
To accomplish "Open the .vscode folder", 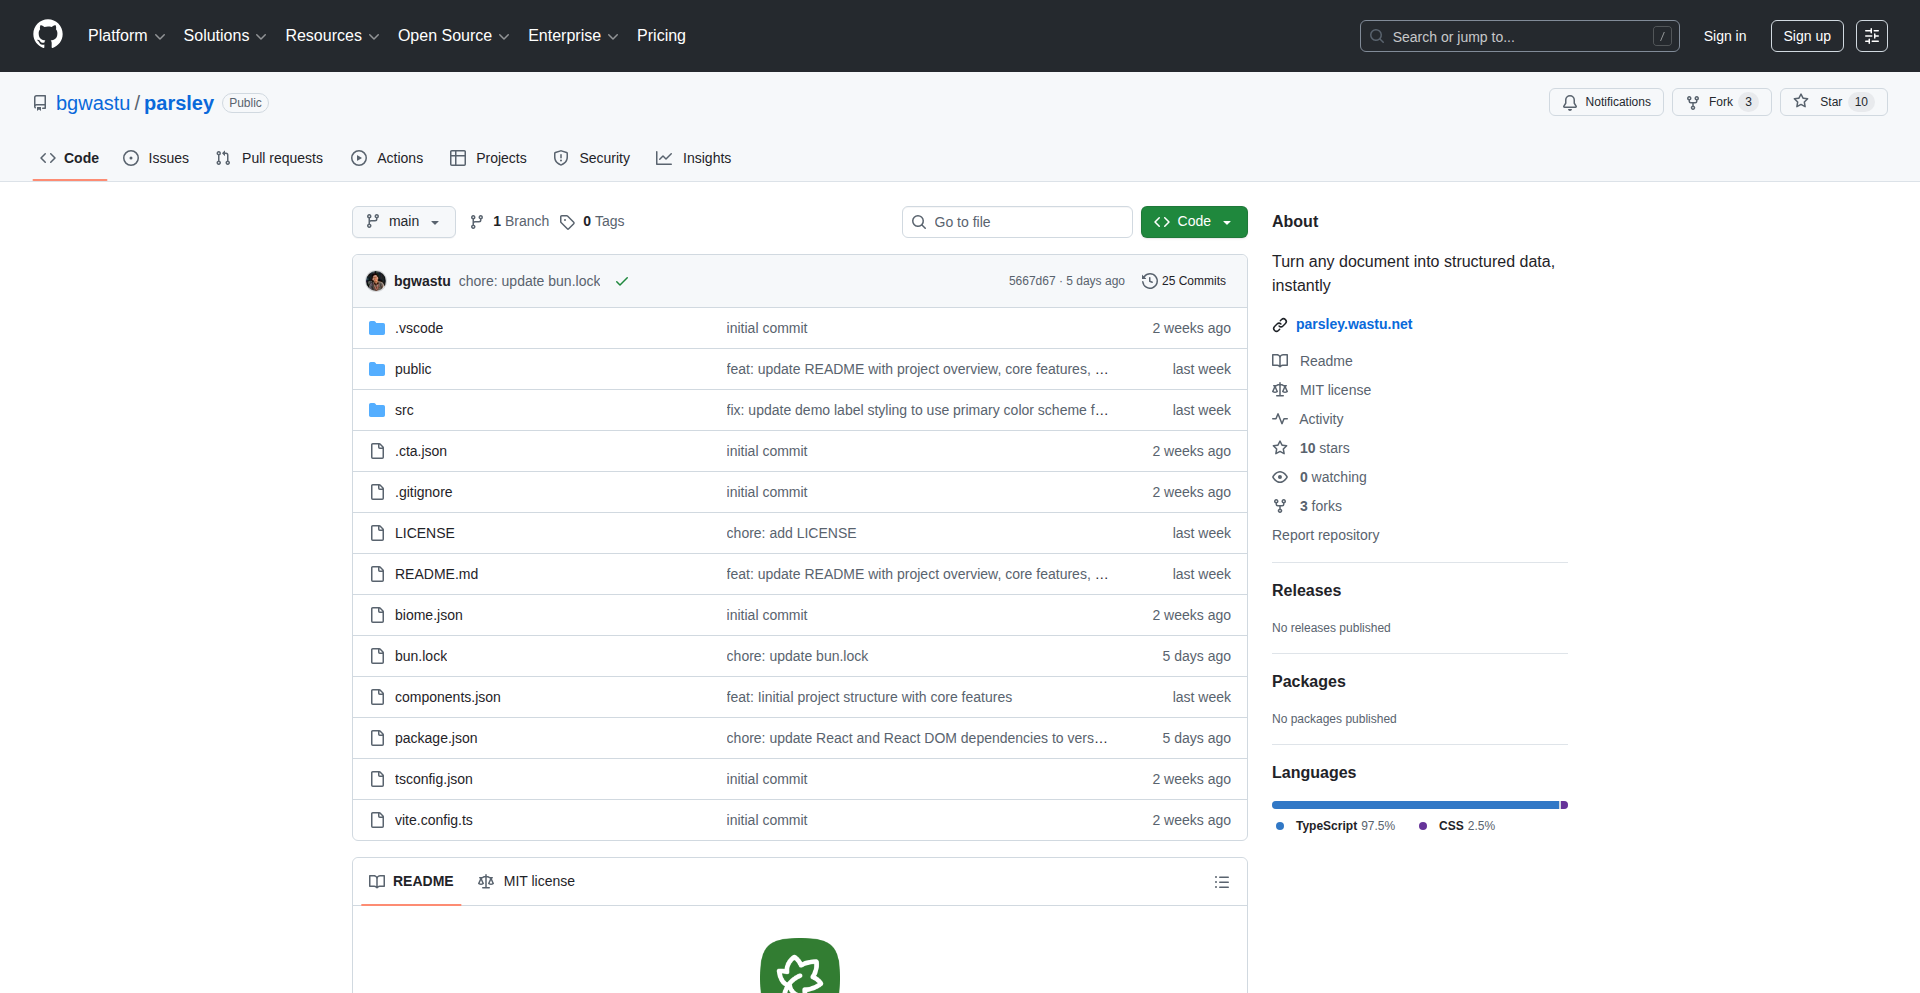I will (418, 328).
